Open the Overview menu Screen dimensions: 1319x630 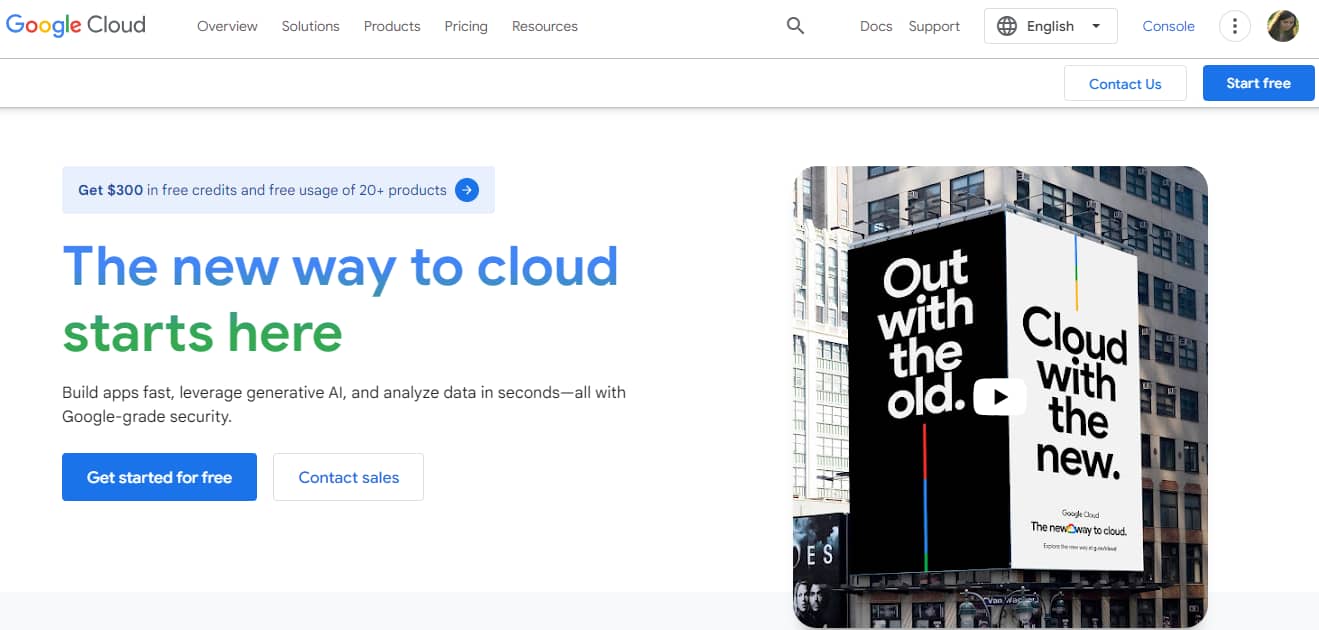(227, 26)
